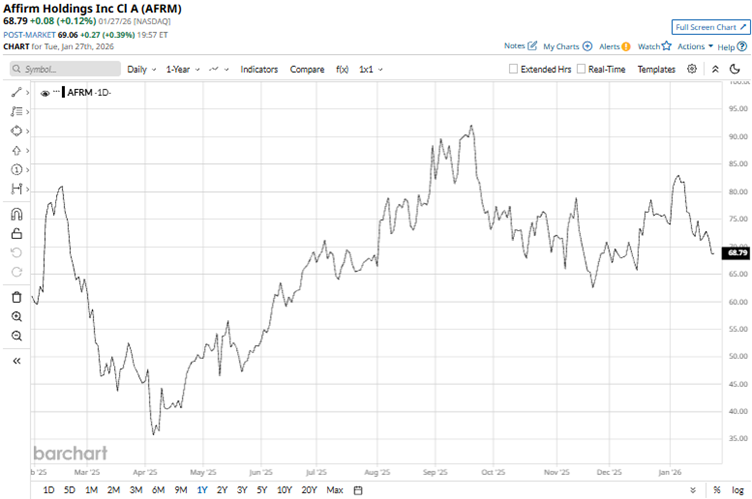Select the arrow marker tool
This screenshot has width=752, height=499.
coord(16,151)
